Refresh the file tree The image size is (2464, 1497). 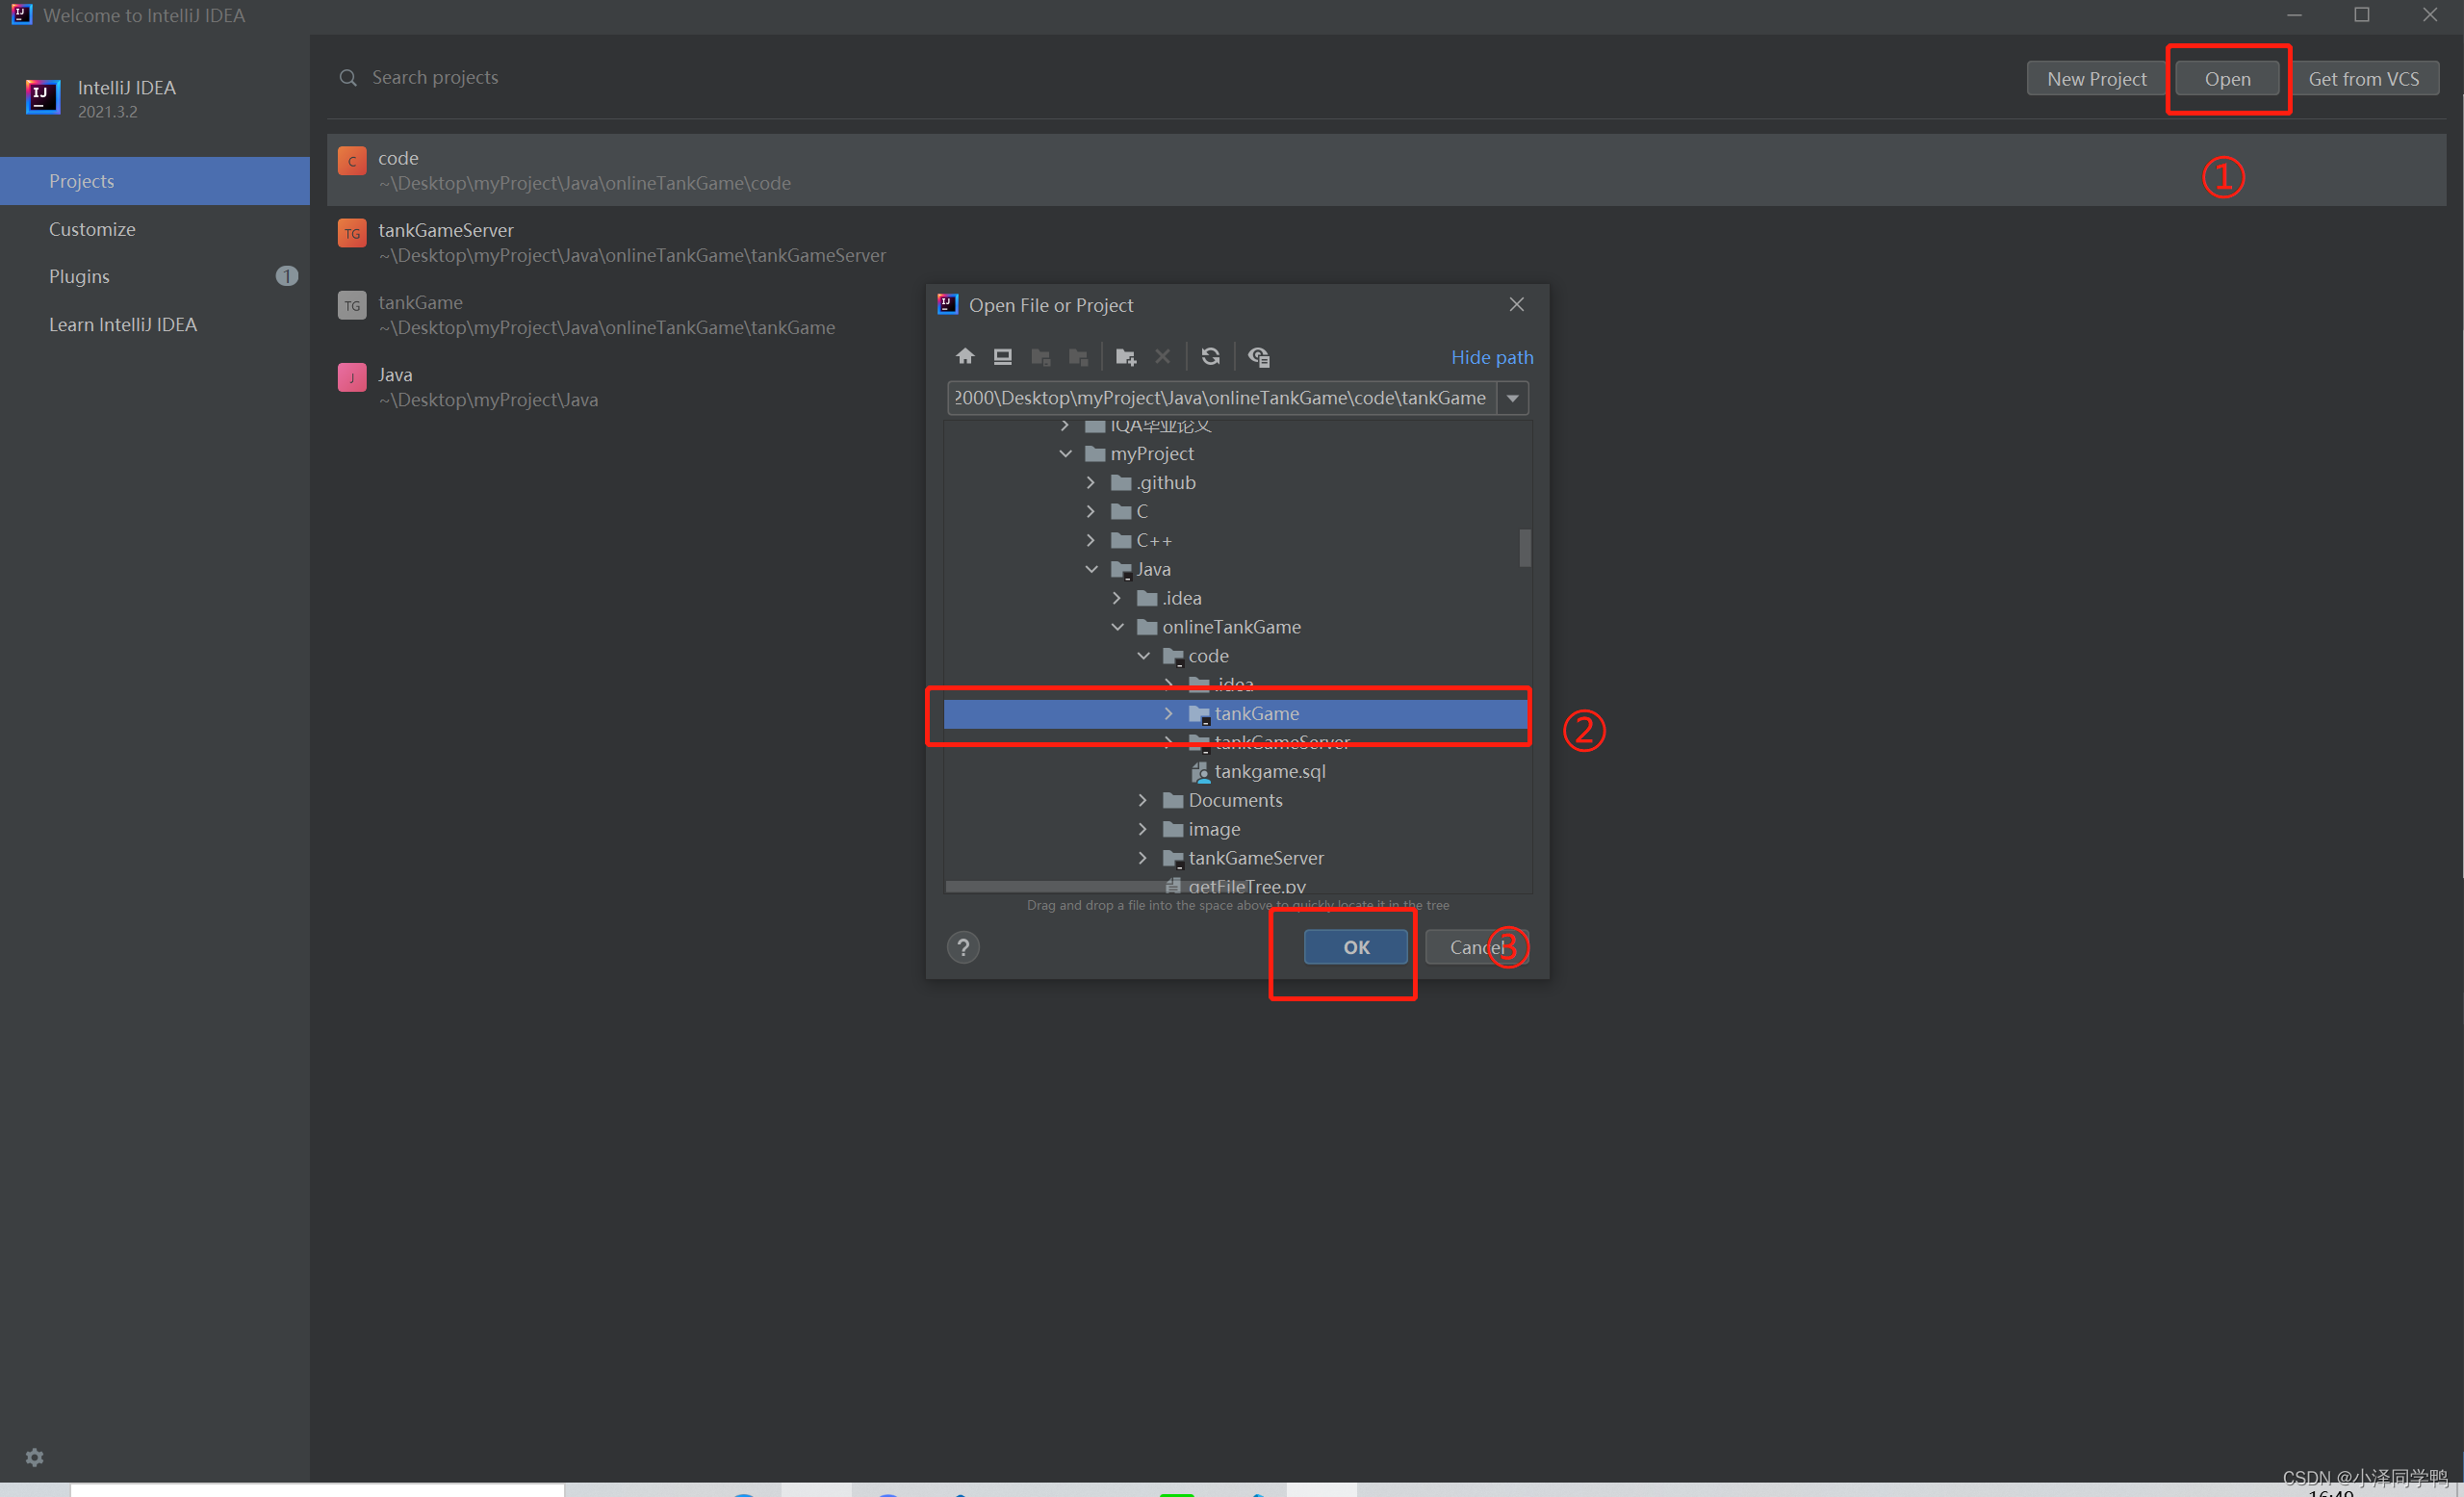[x=1210, y=357]
